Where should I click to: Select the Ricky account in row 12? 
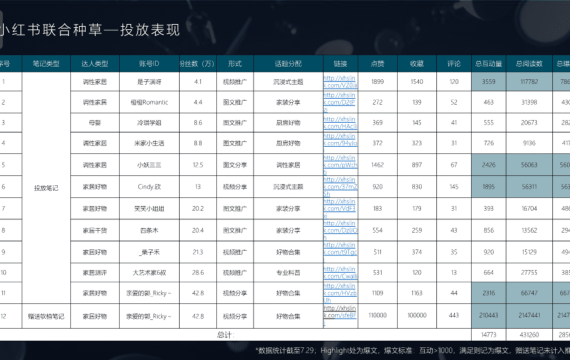(149, 316)
